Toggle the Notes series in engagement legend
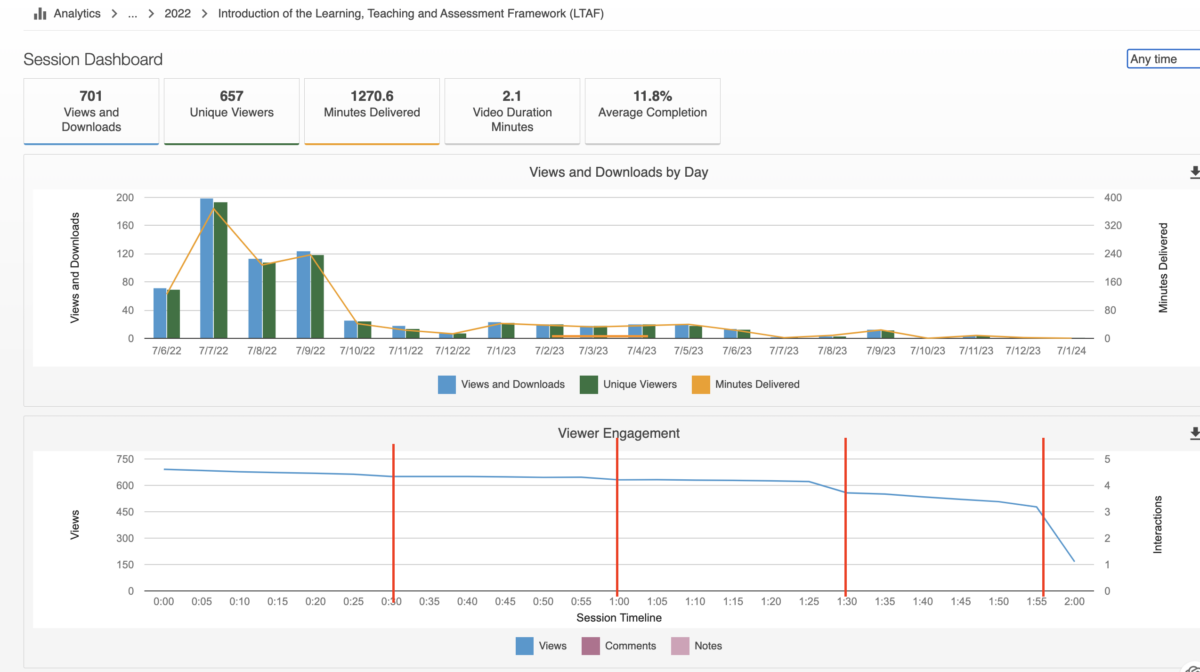This screenshot has width=1200, height=672. (697, 646)
